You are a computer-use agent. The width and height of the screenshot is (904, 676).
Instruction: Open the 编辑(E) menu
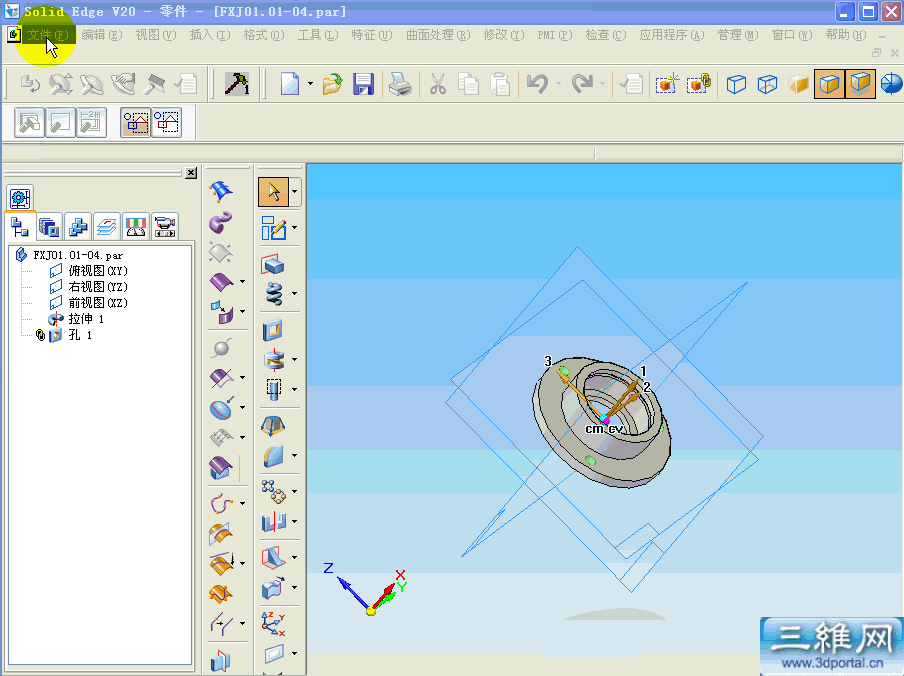point(101,35)
